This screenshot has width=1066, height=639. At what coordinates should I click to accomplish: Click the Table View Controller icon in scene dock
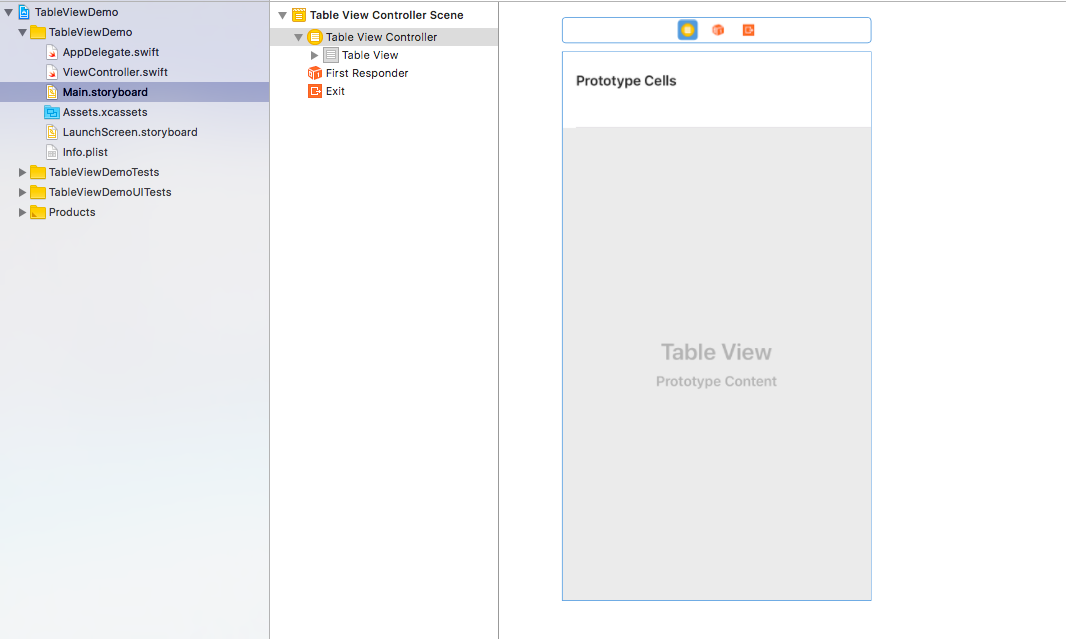pos(688,30)
